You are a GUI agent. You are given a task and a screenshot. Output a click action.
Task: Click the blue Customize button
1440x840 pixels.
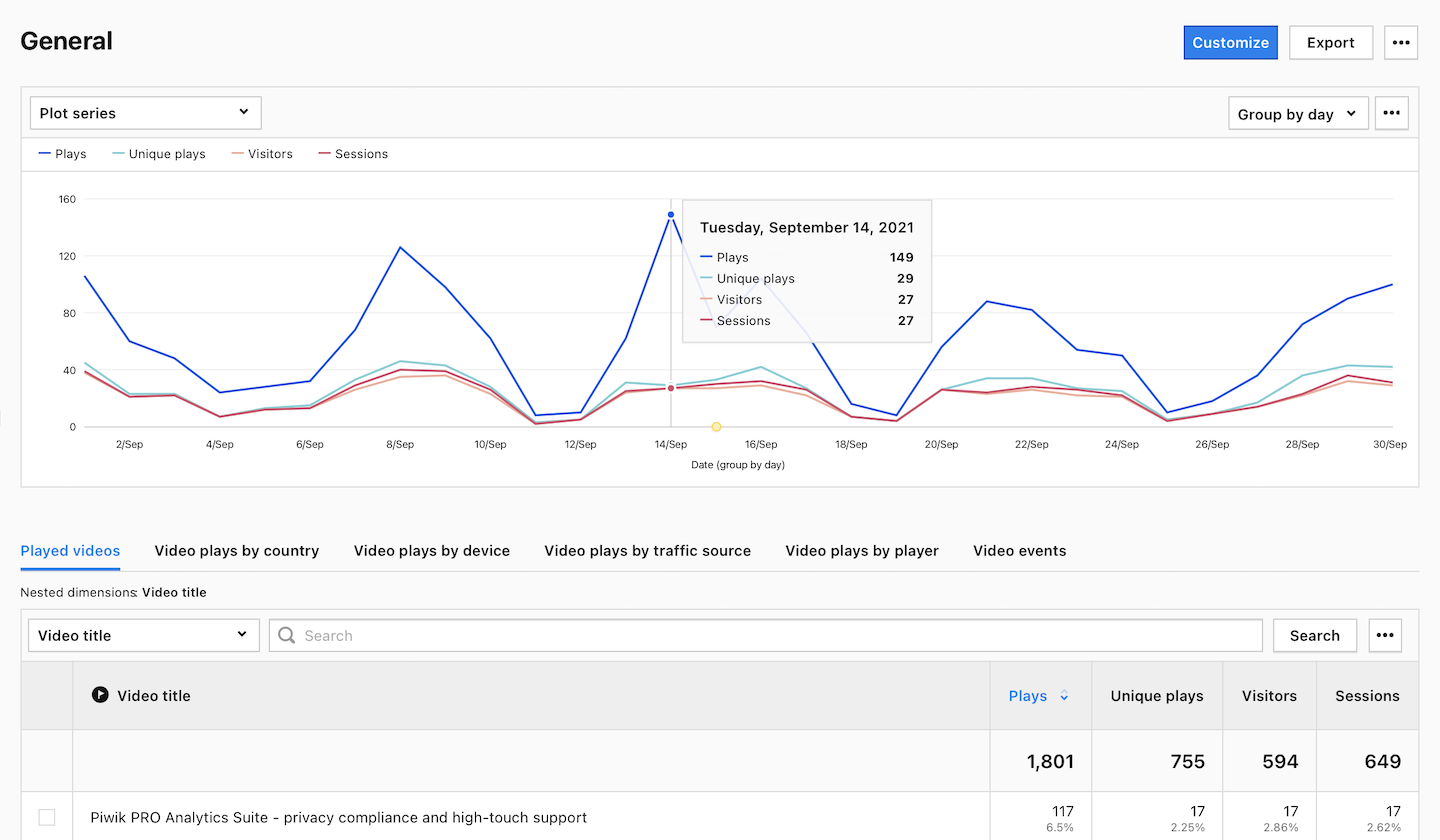point(1230,42)
